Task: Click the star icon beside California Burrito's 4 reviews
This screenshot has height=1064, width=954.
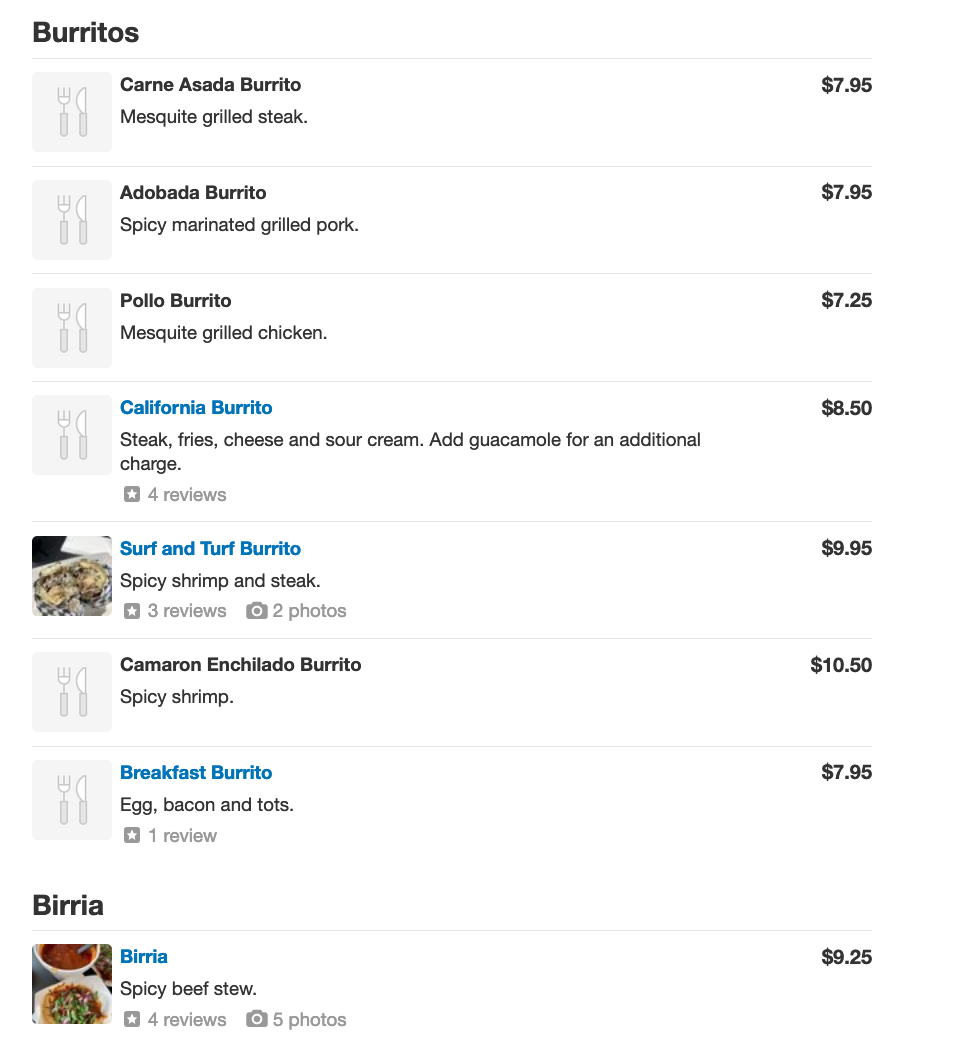Action: 132,495
